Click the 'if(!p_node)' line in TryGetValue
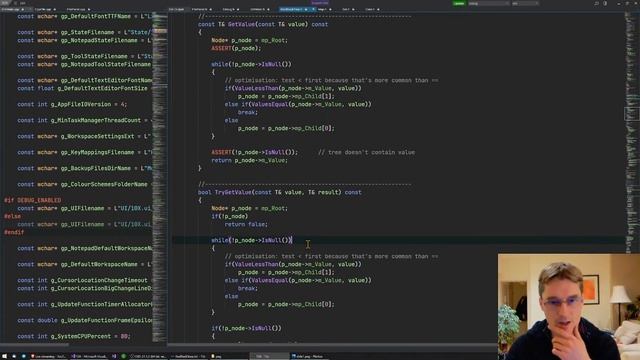This screenshot has width=640, height=360. pos(229,216)
